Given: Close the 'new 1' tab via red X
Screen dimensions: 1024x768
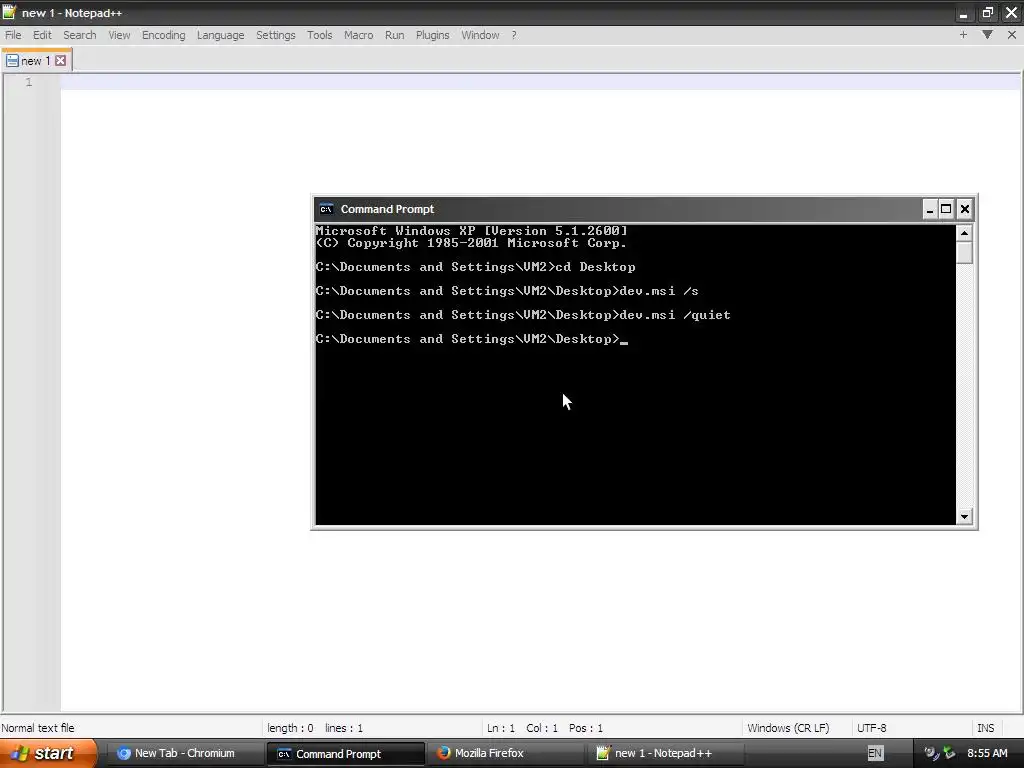Looking at the screenshot, I should pos(60,61).
